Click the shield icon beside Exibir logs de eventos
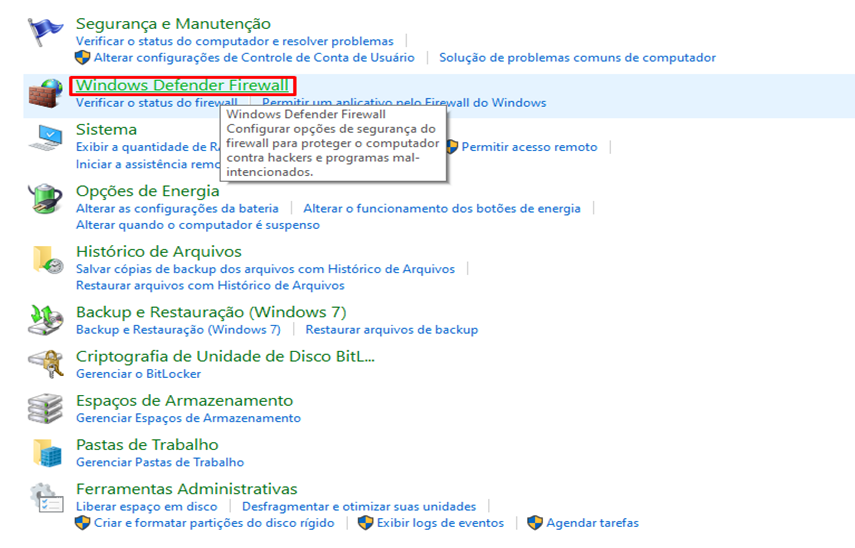 (x=365, y=522)
